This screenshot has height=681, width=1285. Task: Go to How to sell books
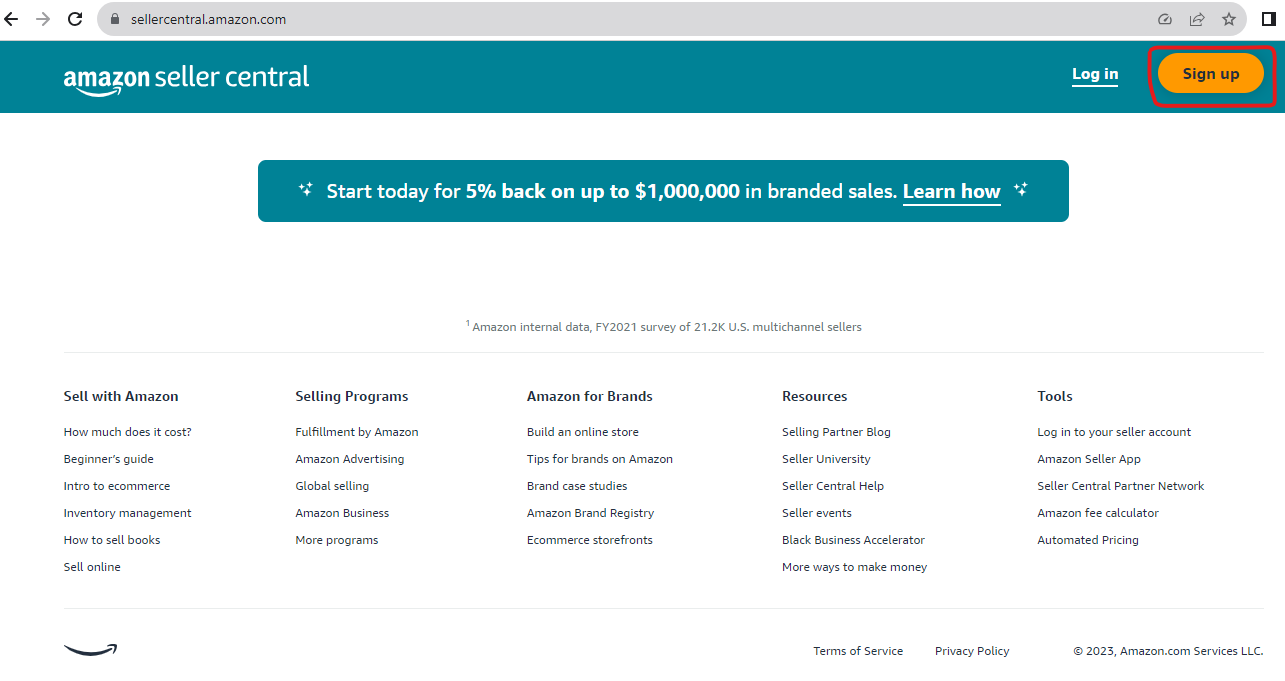pyautogui.click(x=112, y=540)
